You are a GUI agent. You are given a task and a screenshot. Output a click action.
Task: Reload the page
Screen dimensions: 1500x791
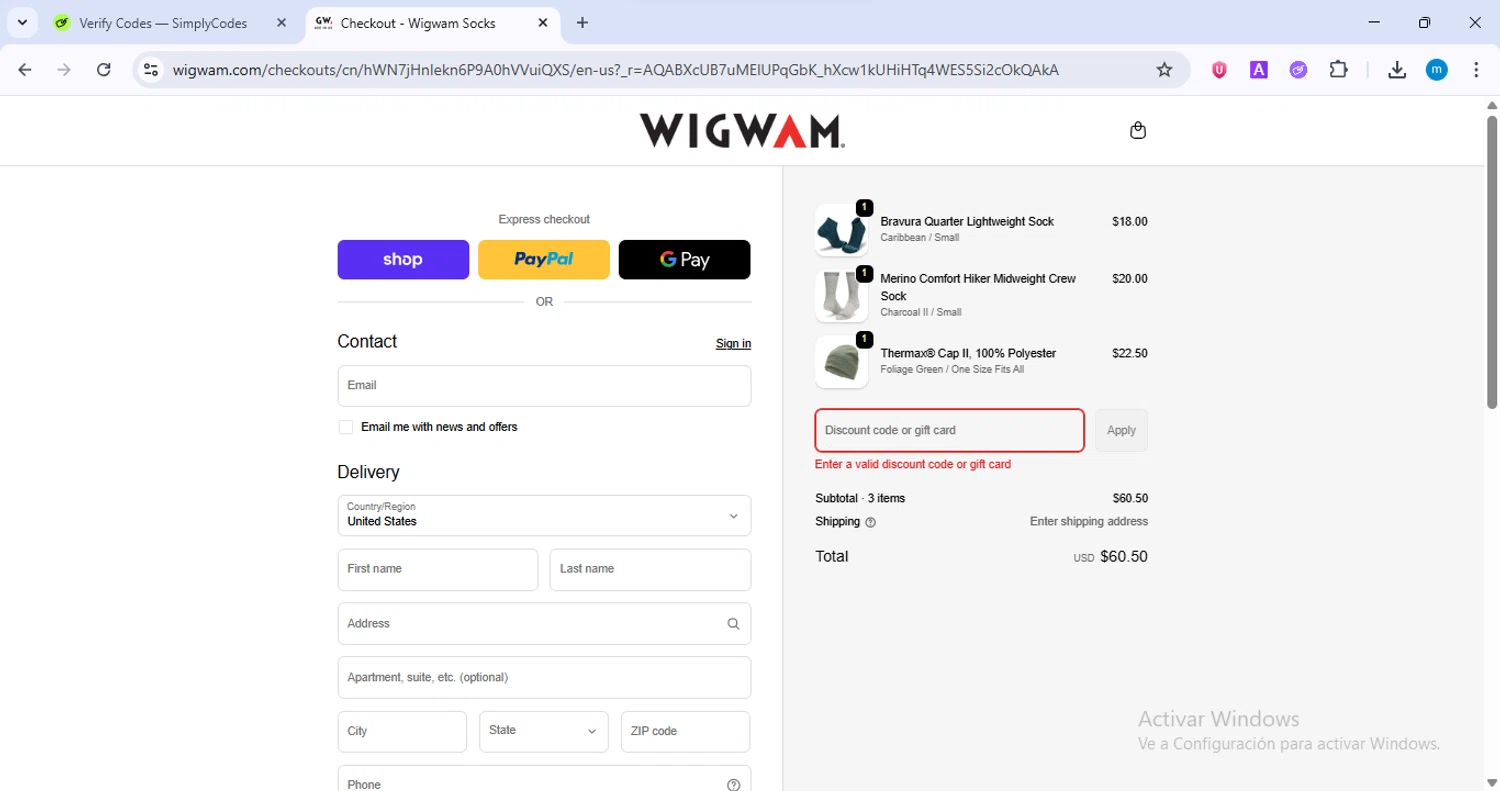104,70
